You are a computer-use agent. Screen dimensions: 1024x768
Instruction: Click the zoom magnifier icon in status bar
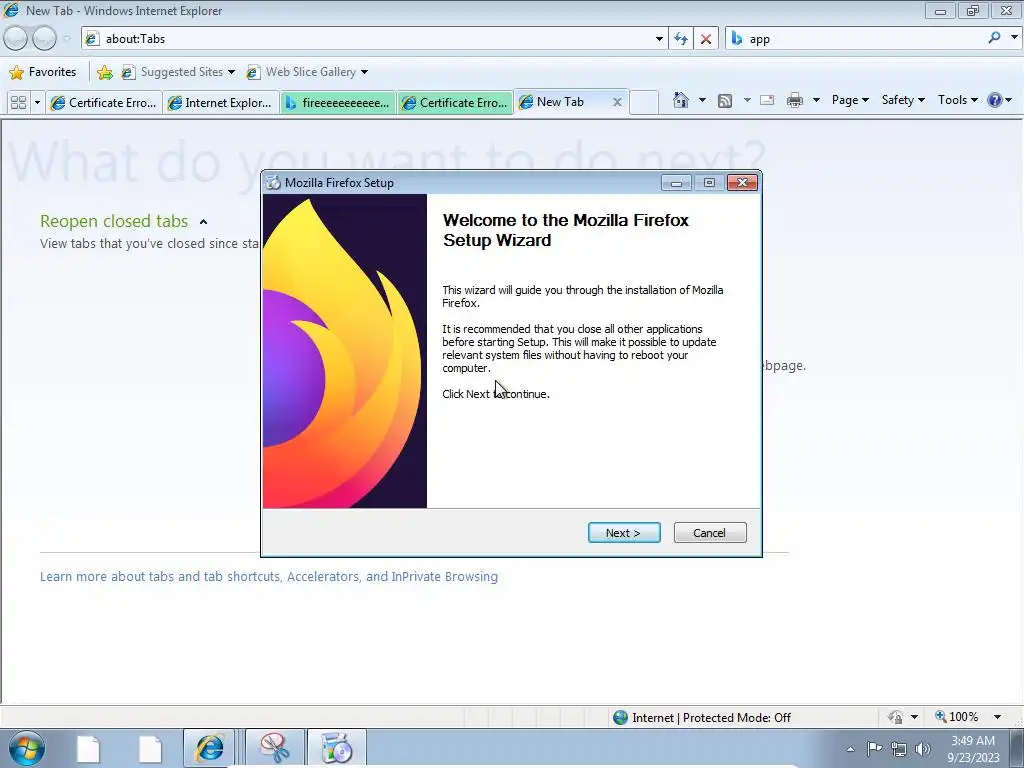click(x=940, y=716)
